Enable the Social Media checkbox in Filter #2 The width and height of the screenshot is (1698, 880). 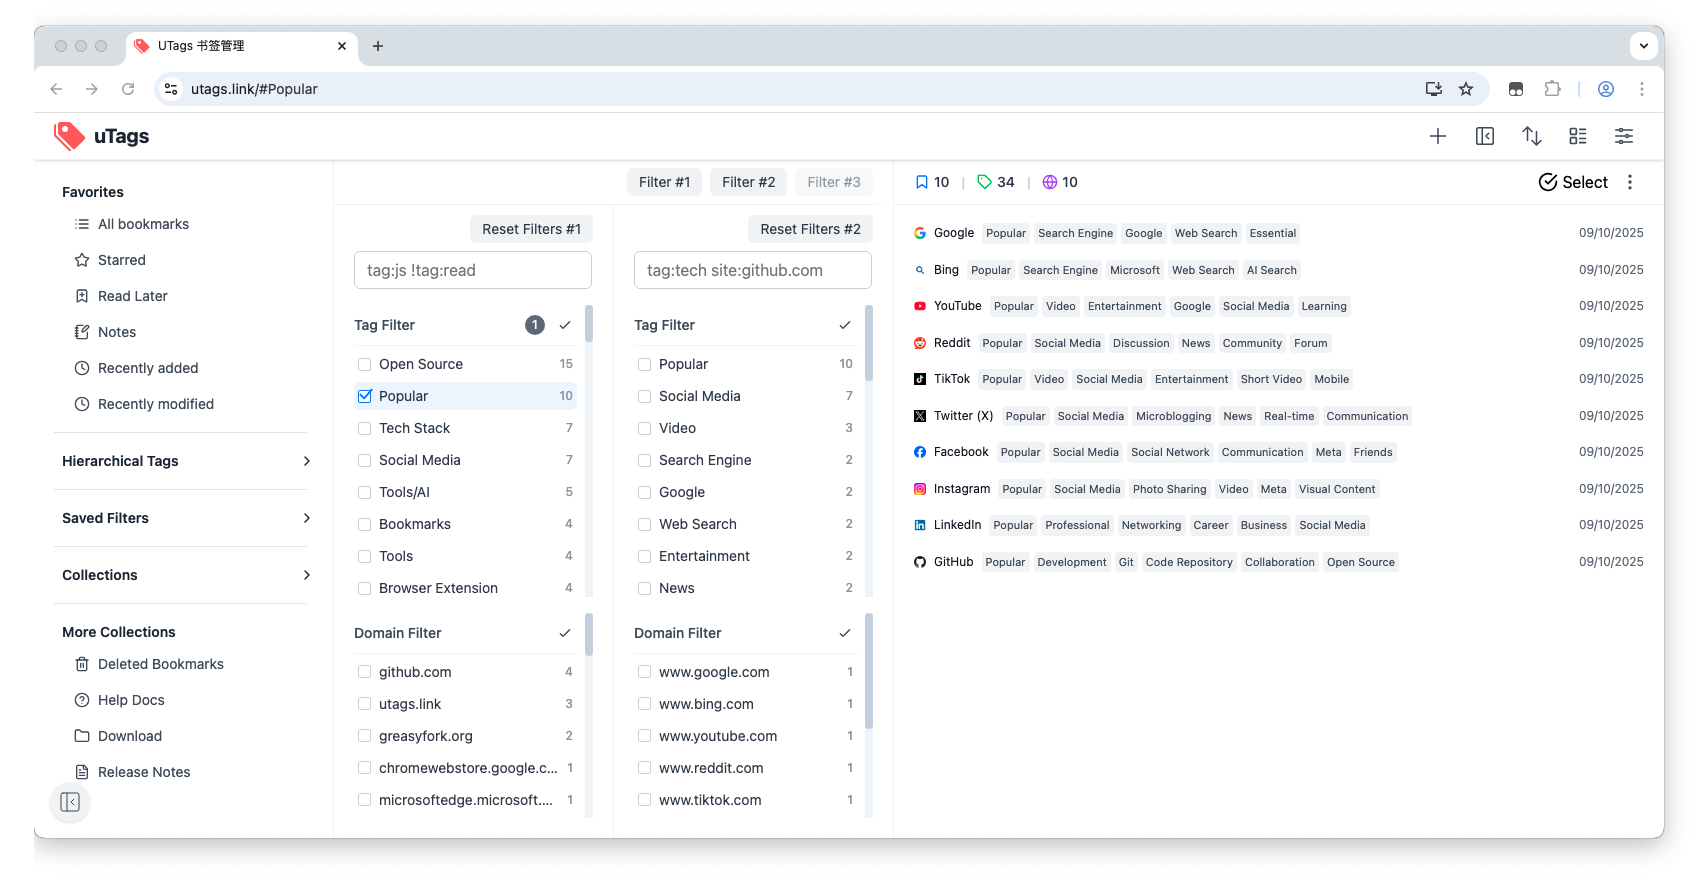[x=645, y=396]
